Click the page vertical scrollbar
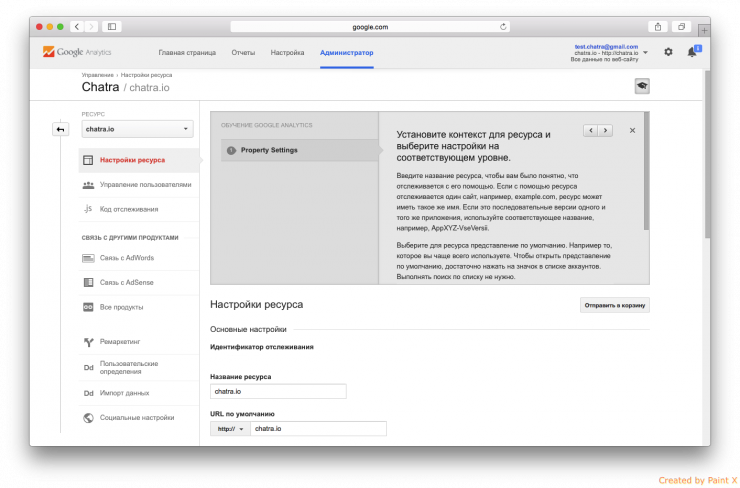The width and height of the screenshot is (740, 488). (707, 154)
